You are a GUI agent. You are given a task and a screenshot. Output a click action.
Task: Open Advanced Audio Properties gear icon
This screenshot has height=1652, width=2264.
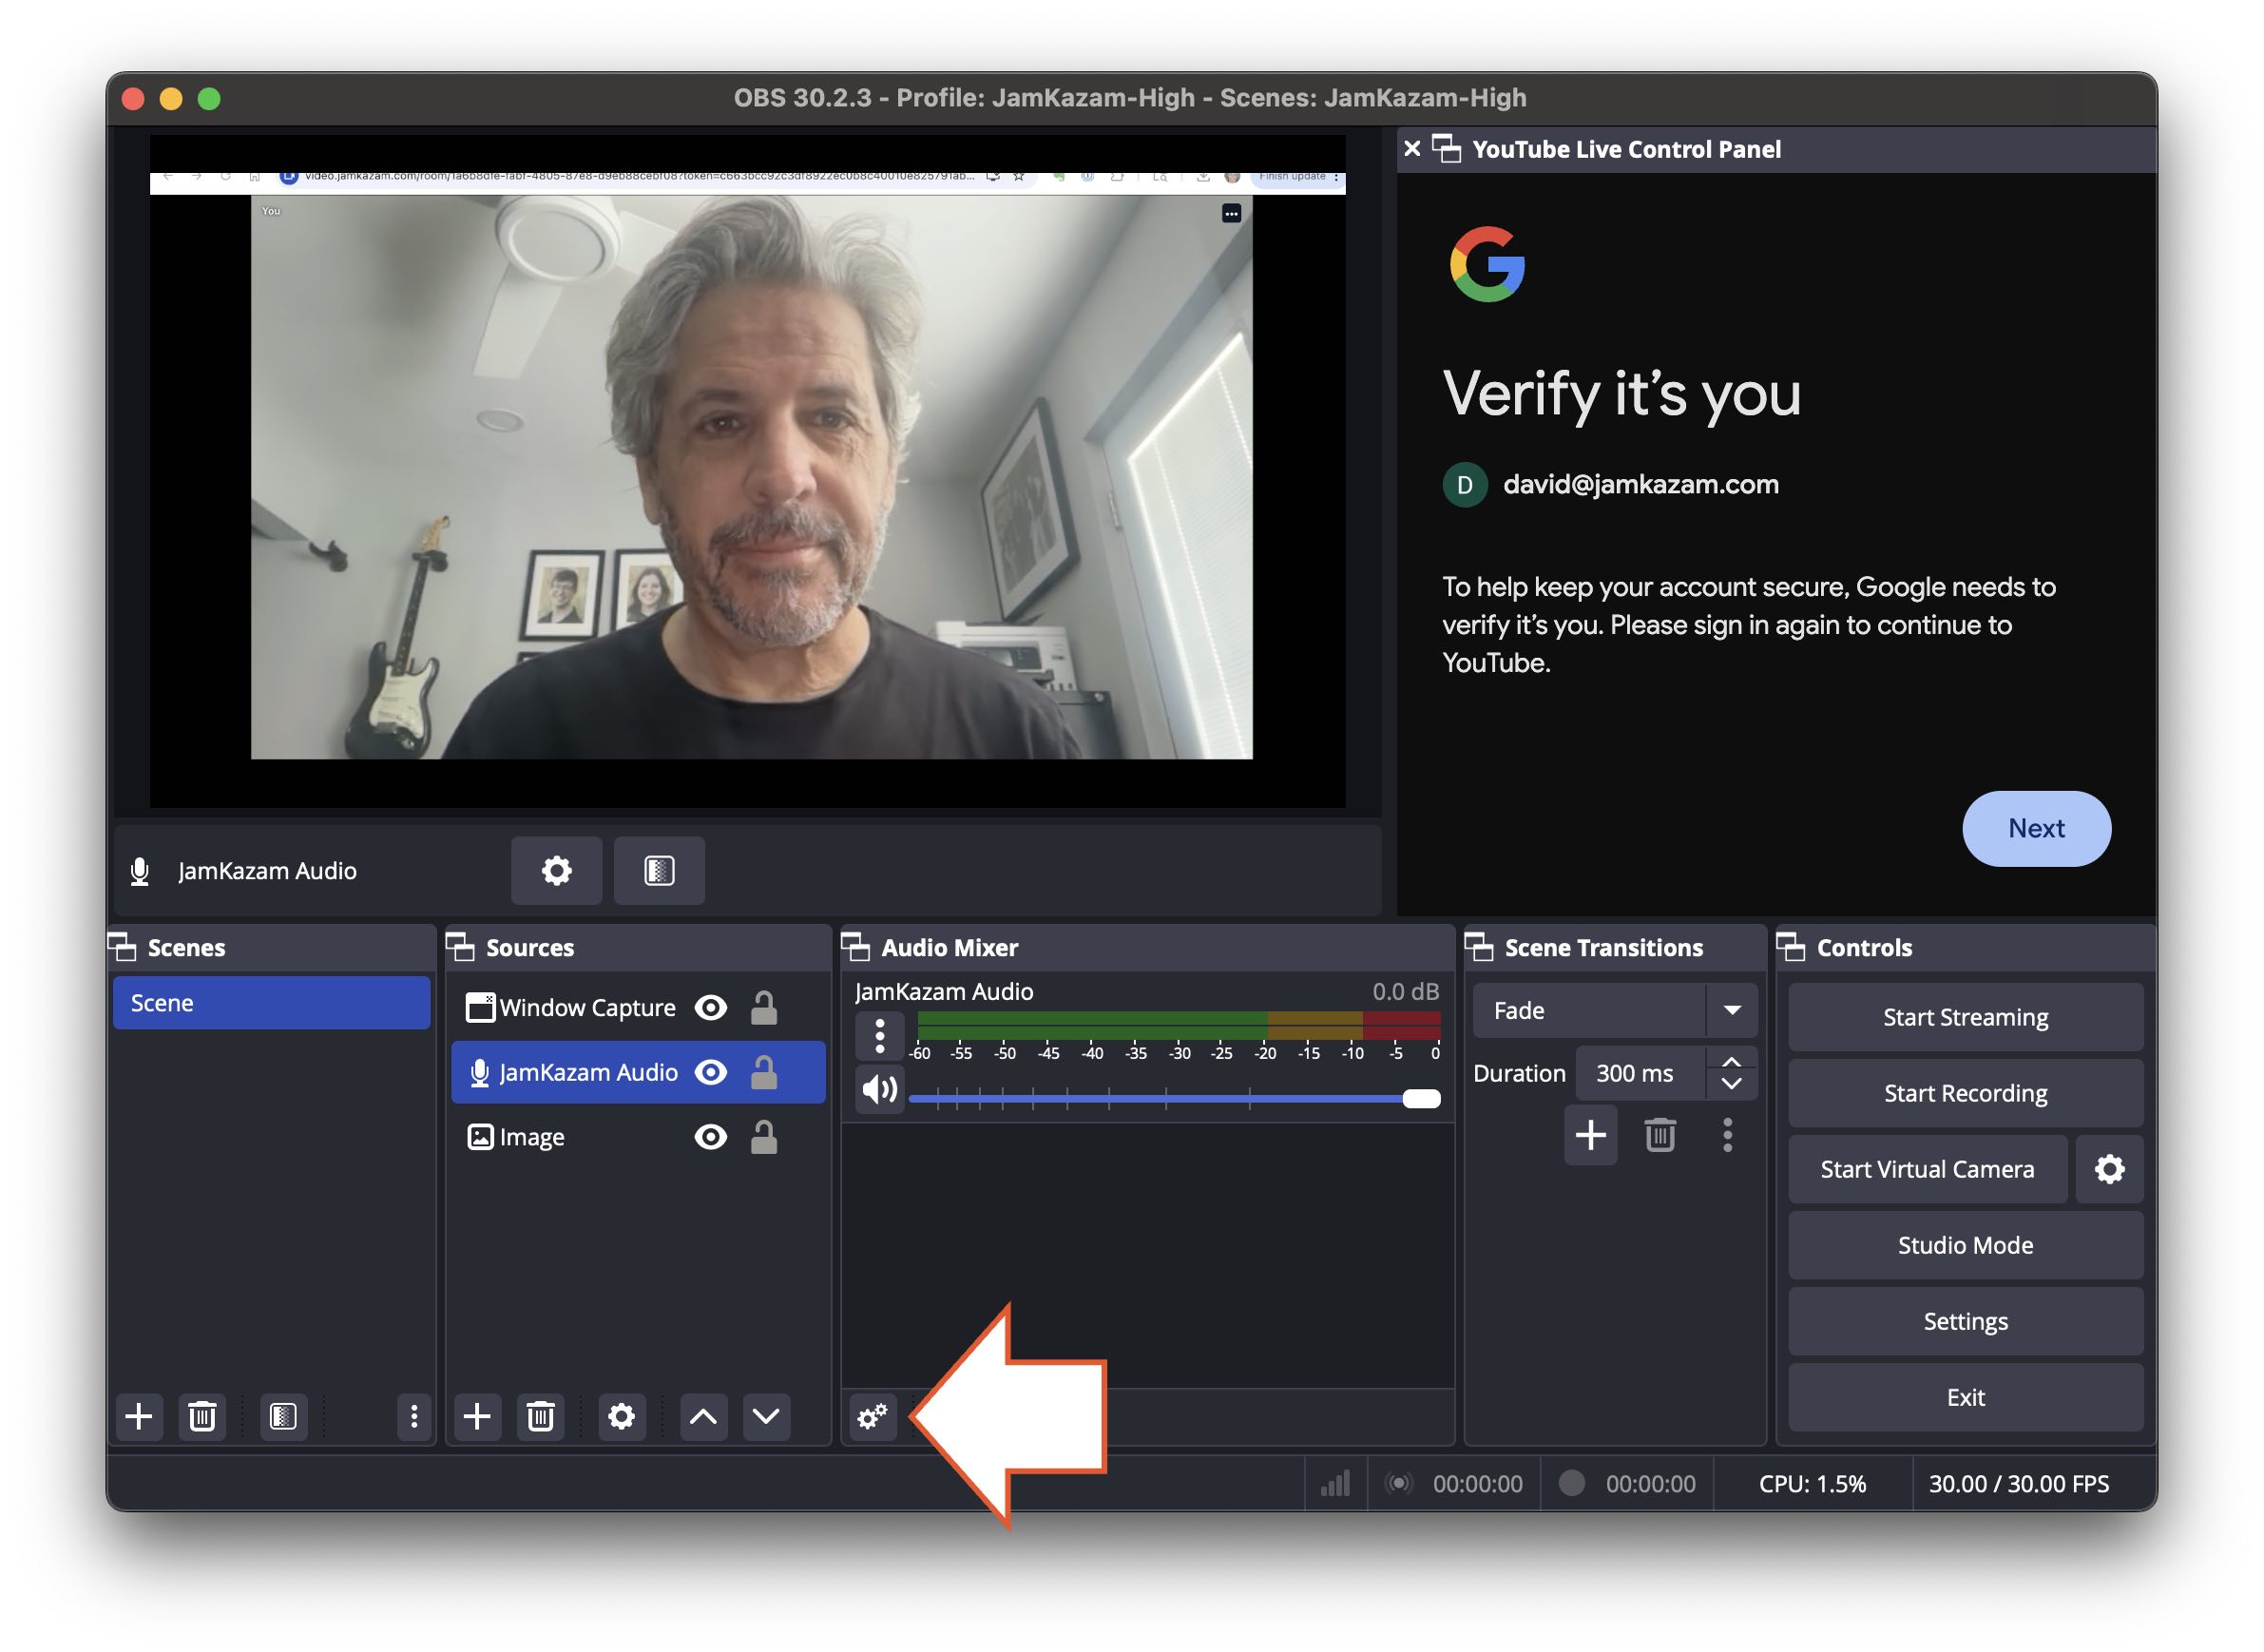872,1416
